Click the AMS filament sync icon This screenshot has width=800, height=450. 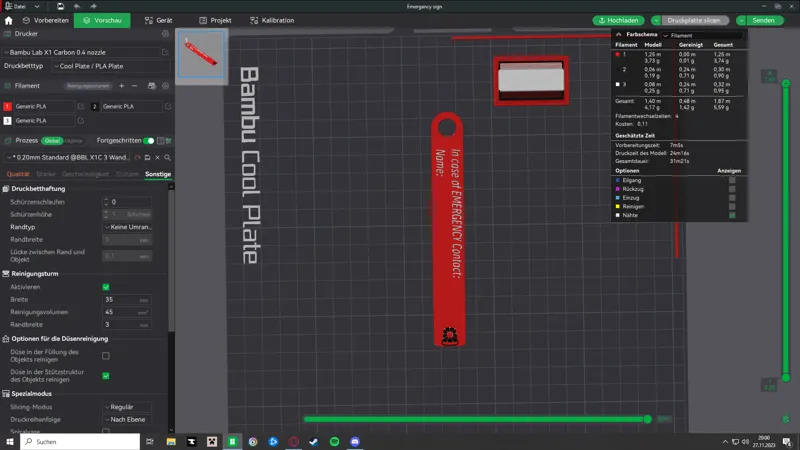point(152,86)
